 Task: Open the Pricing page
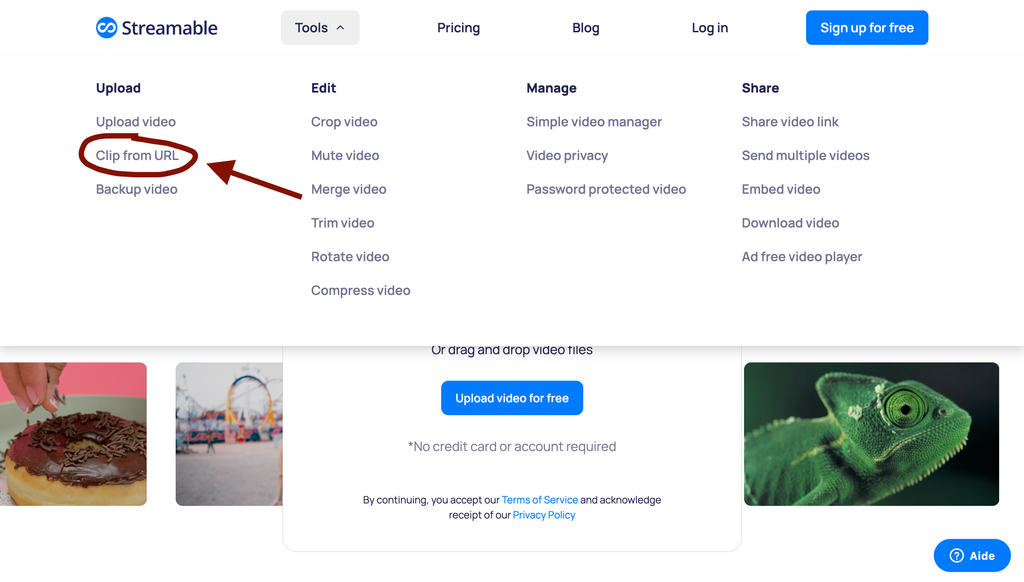458,28
